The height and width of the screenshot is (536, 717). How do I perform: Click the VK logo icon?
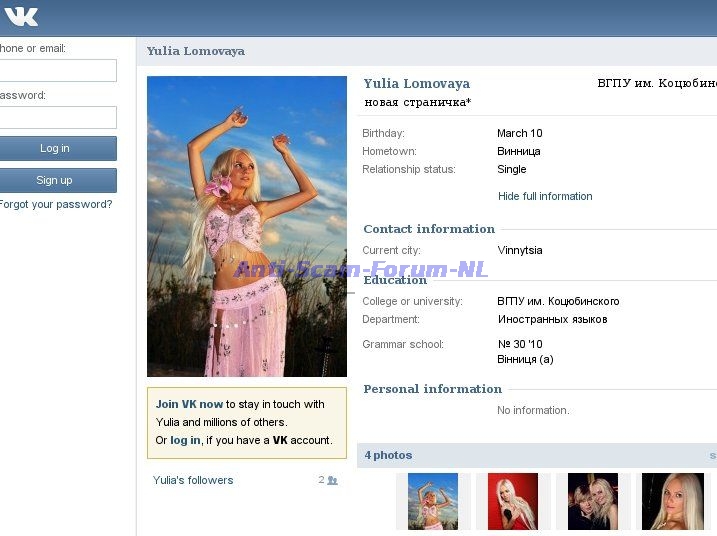point(21,16)
